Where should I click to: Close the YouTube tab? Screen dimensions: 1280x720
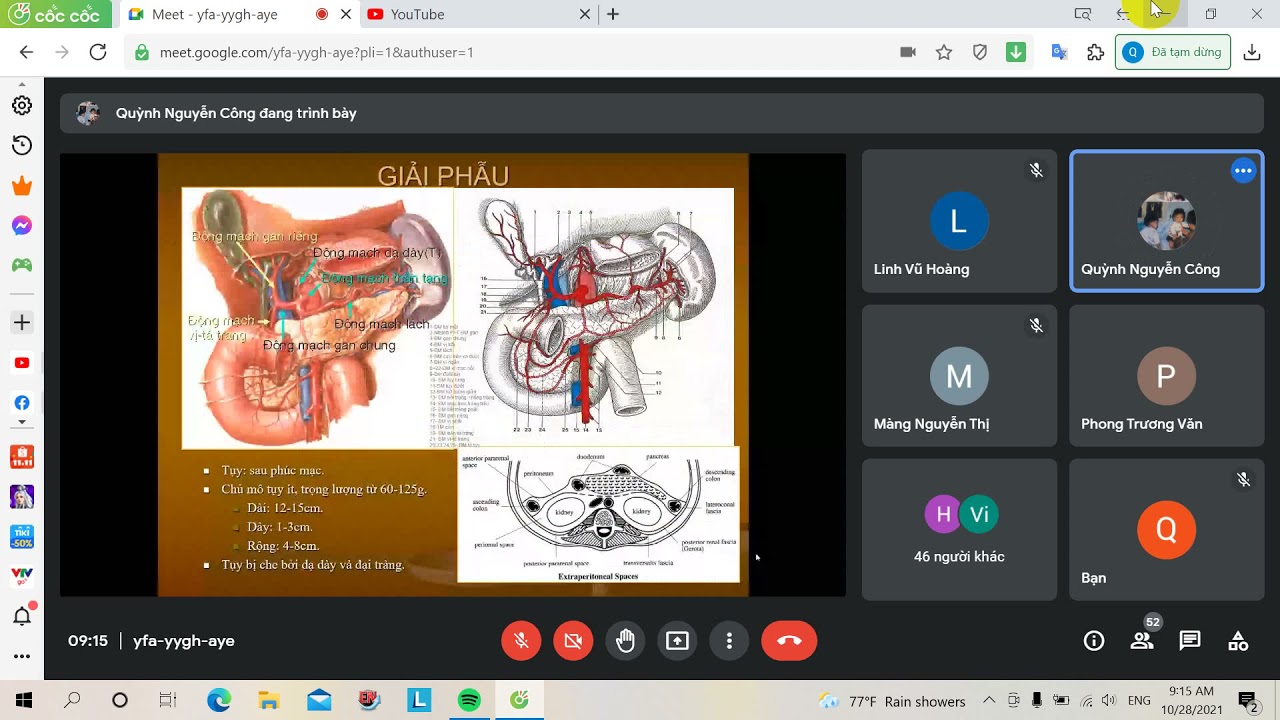585,14
